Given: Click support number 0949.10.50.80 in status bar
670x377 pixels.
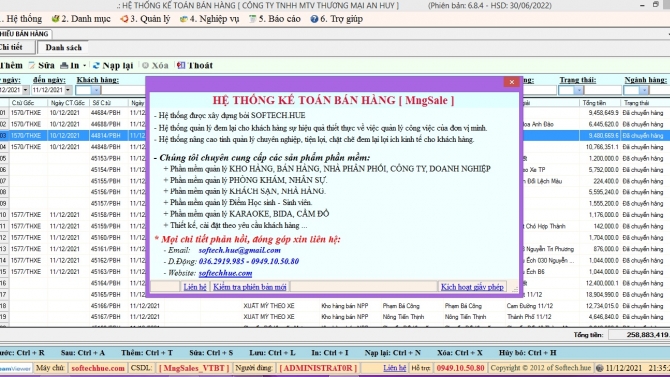Looking at the screenshot, I should click(460, 368).
